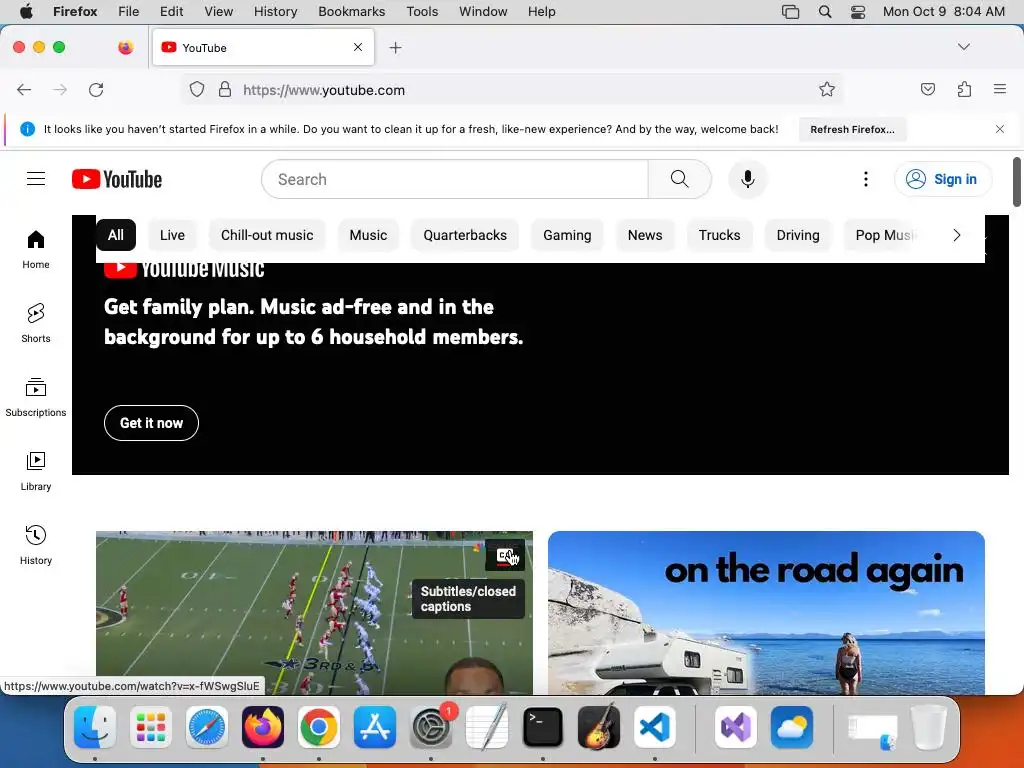The height and width of the screenshot is (768, 1024).
Task: Click the Get it now button
Action: pos(152,423)
